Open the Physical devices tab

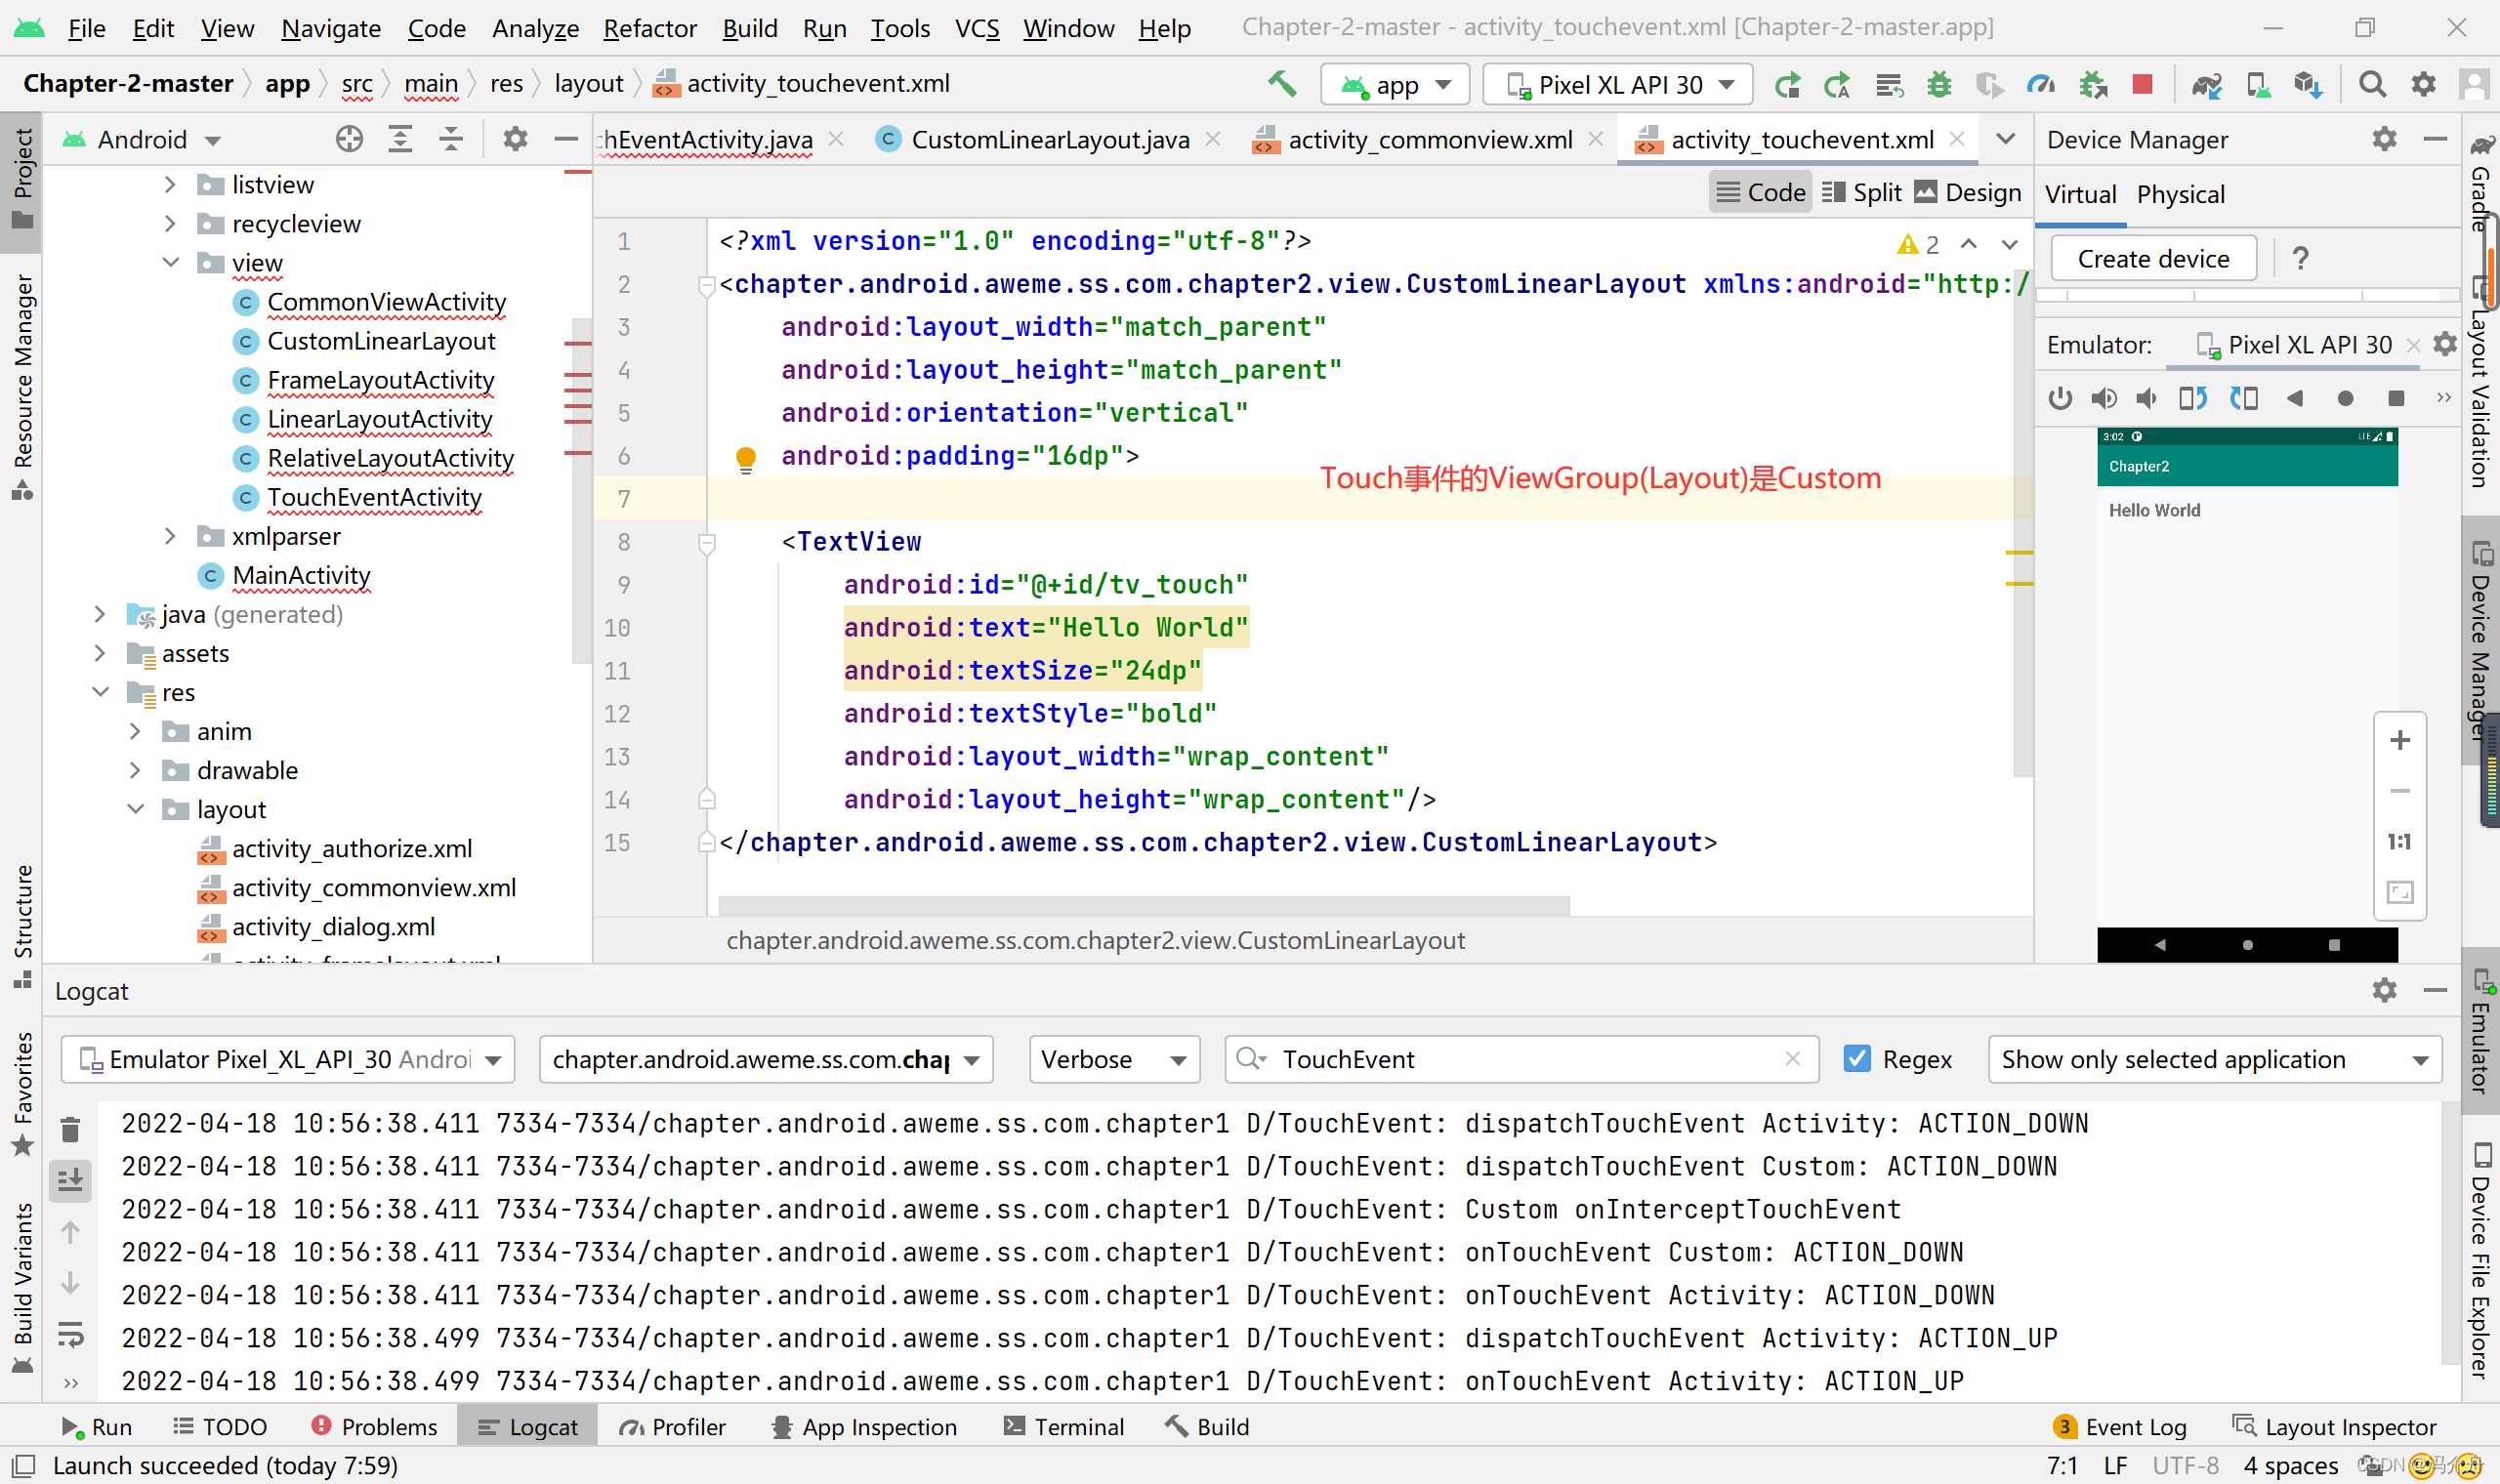click(x=2180, y=194)
